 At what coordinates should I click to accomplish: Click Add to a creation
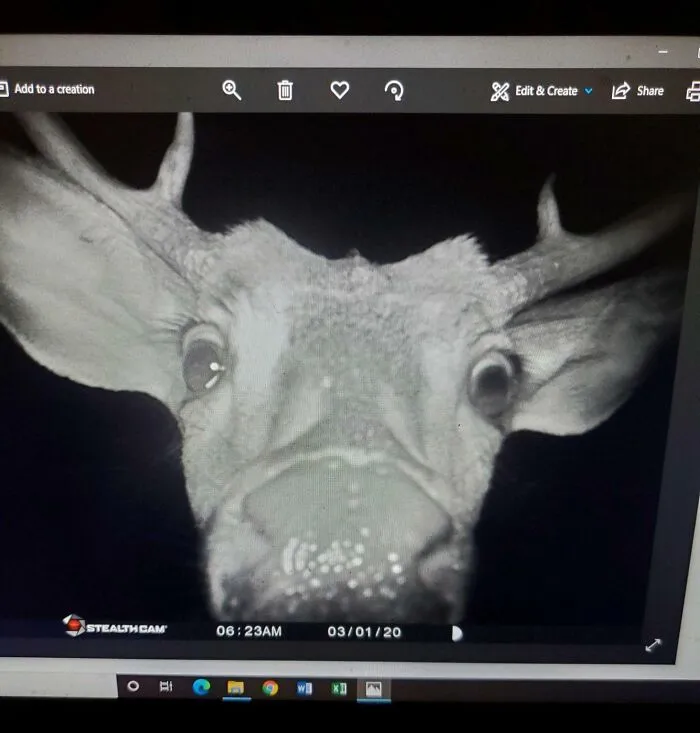tap(48, 89)
